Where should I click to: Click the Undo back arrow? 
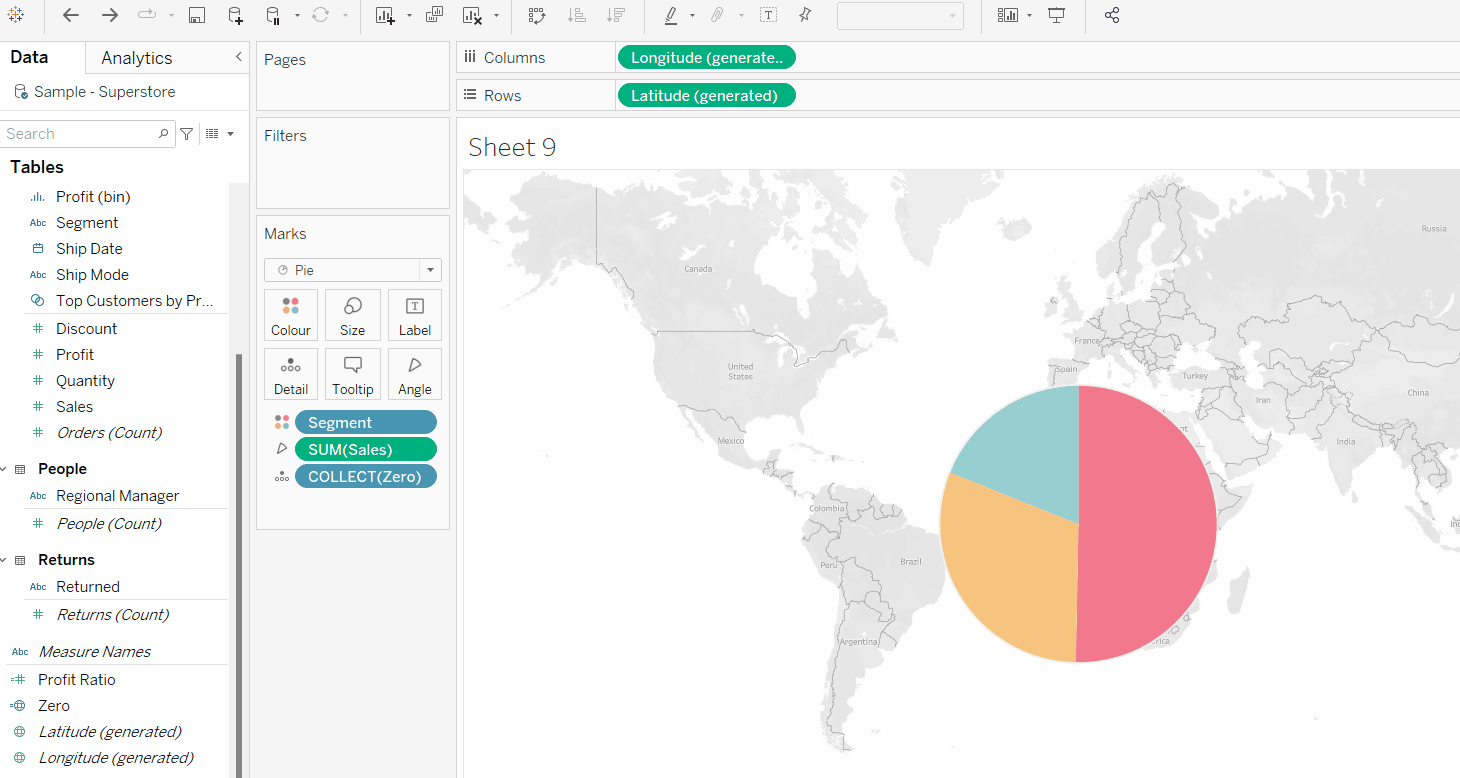pyautogui.click(x=71, y=15)
